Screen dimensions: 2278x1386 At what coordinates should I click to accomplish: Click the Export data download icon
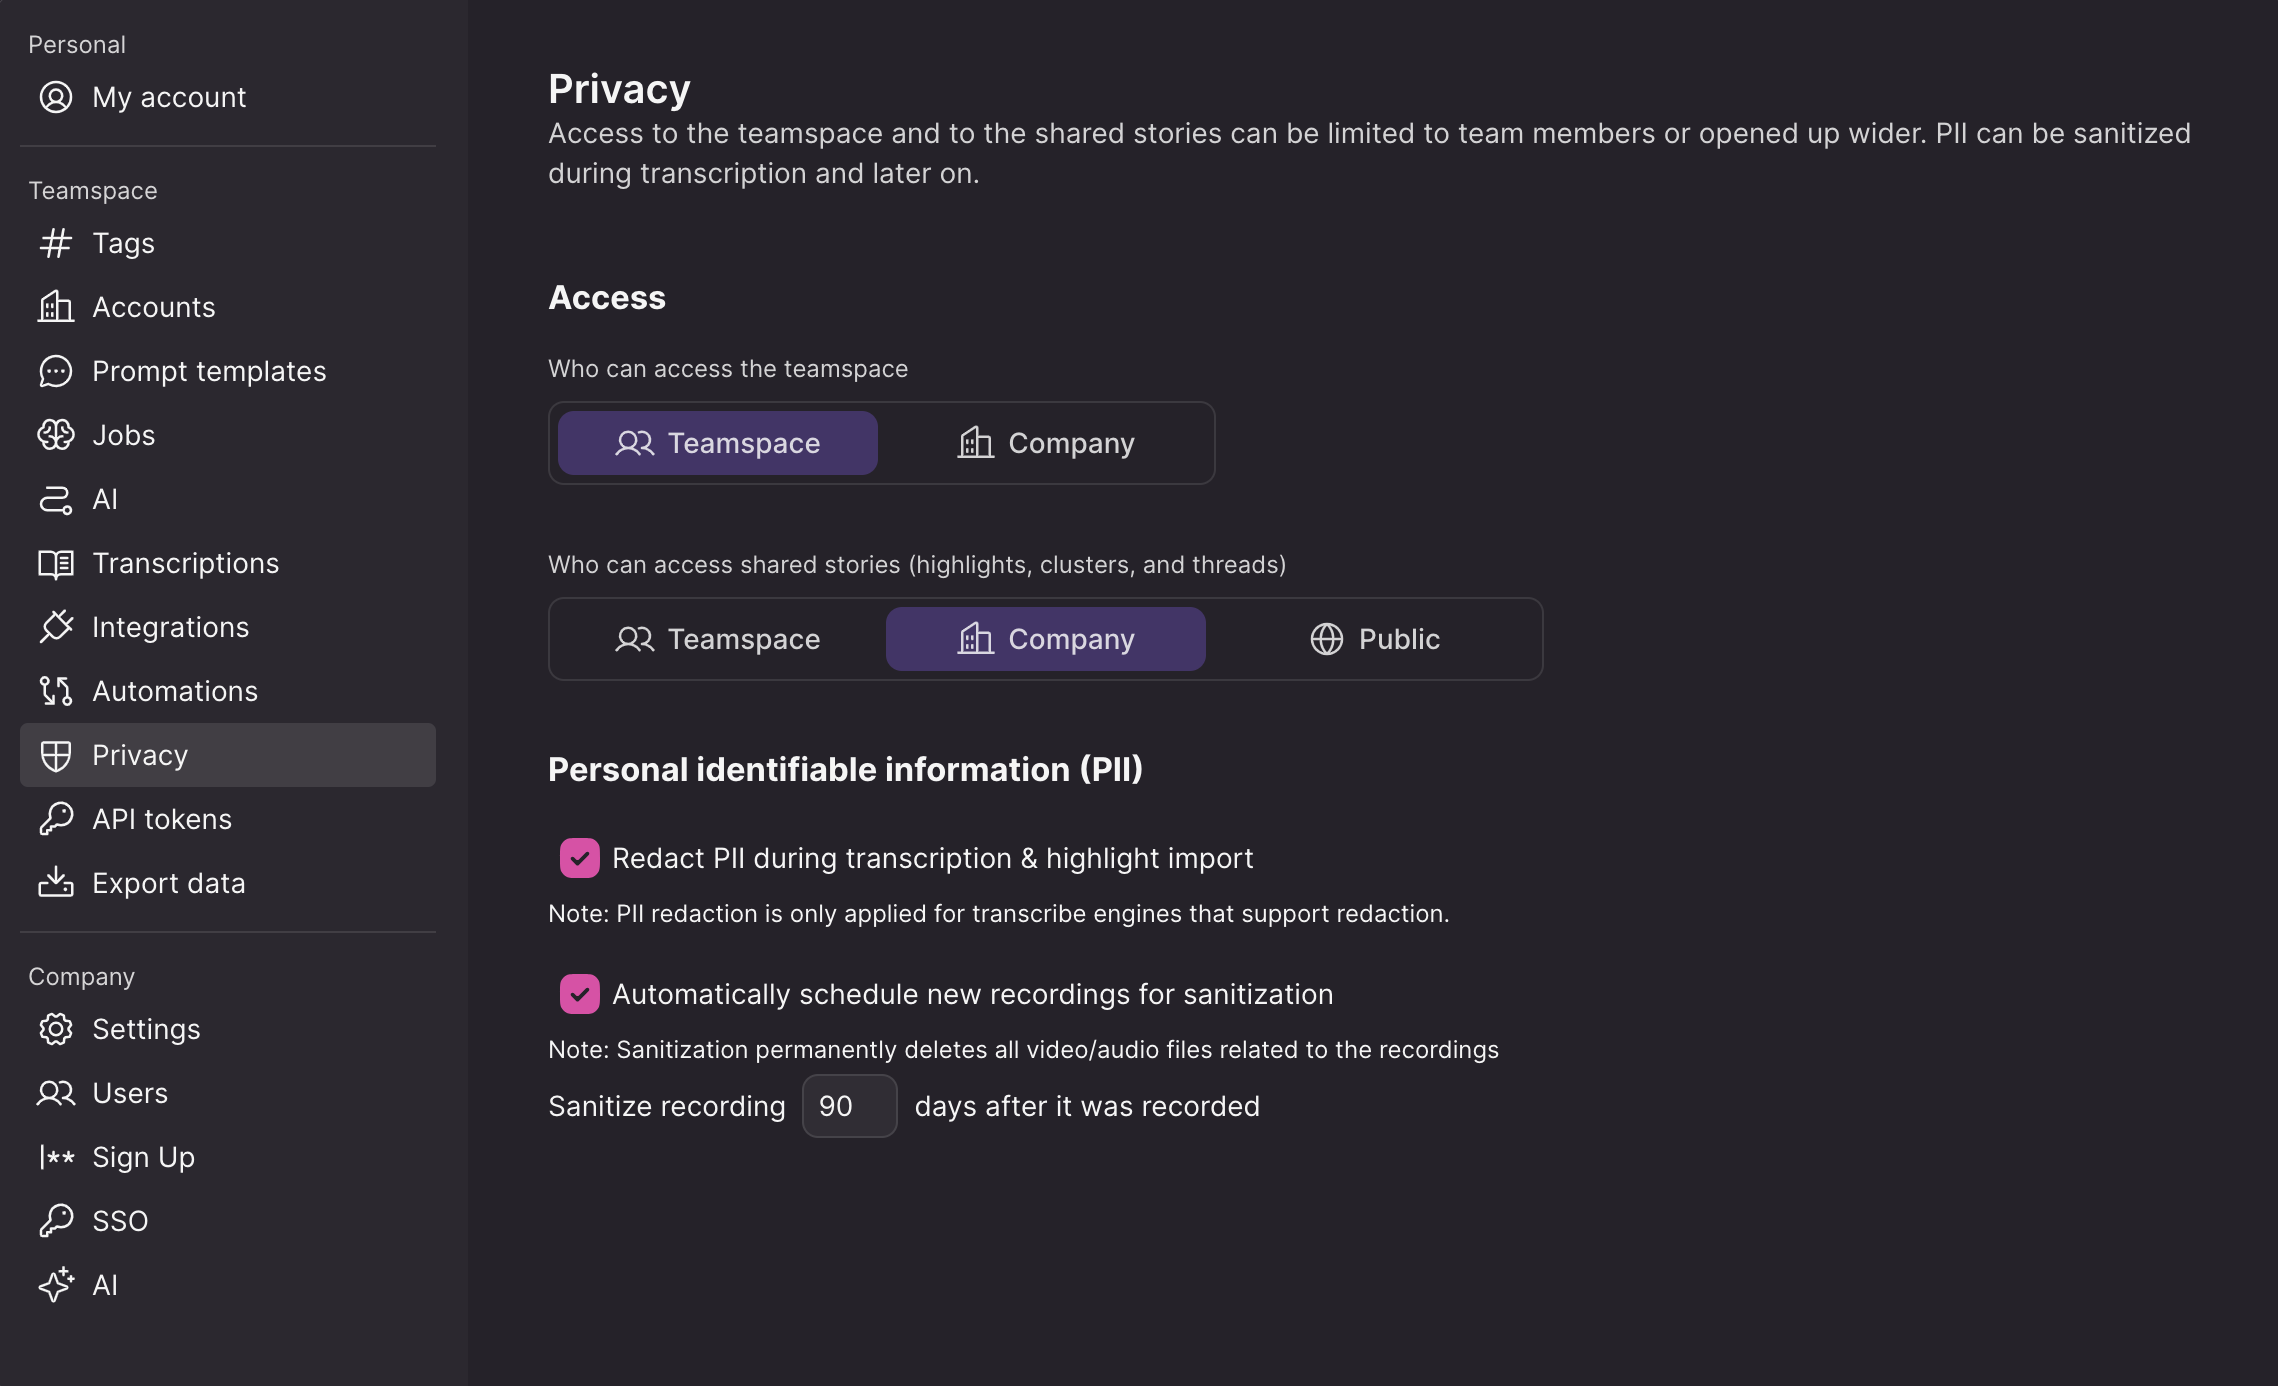click(x=56, y=883)
